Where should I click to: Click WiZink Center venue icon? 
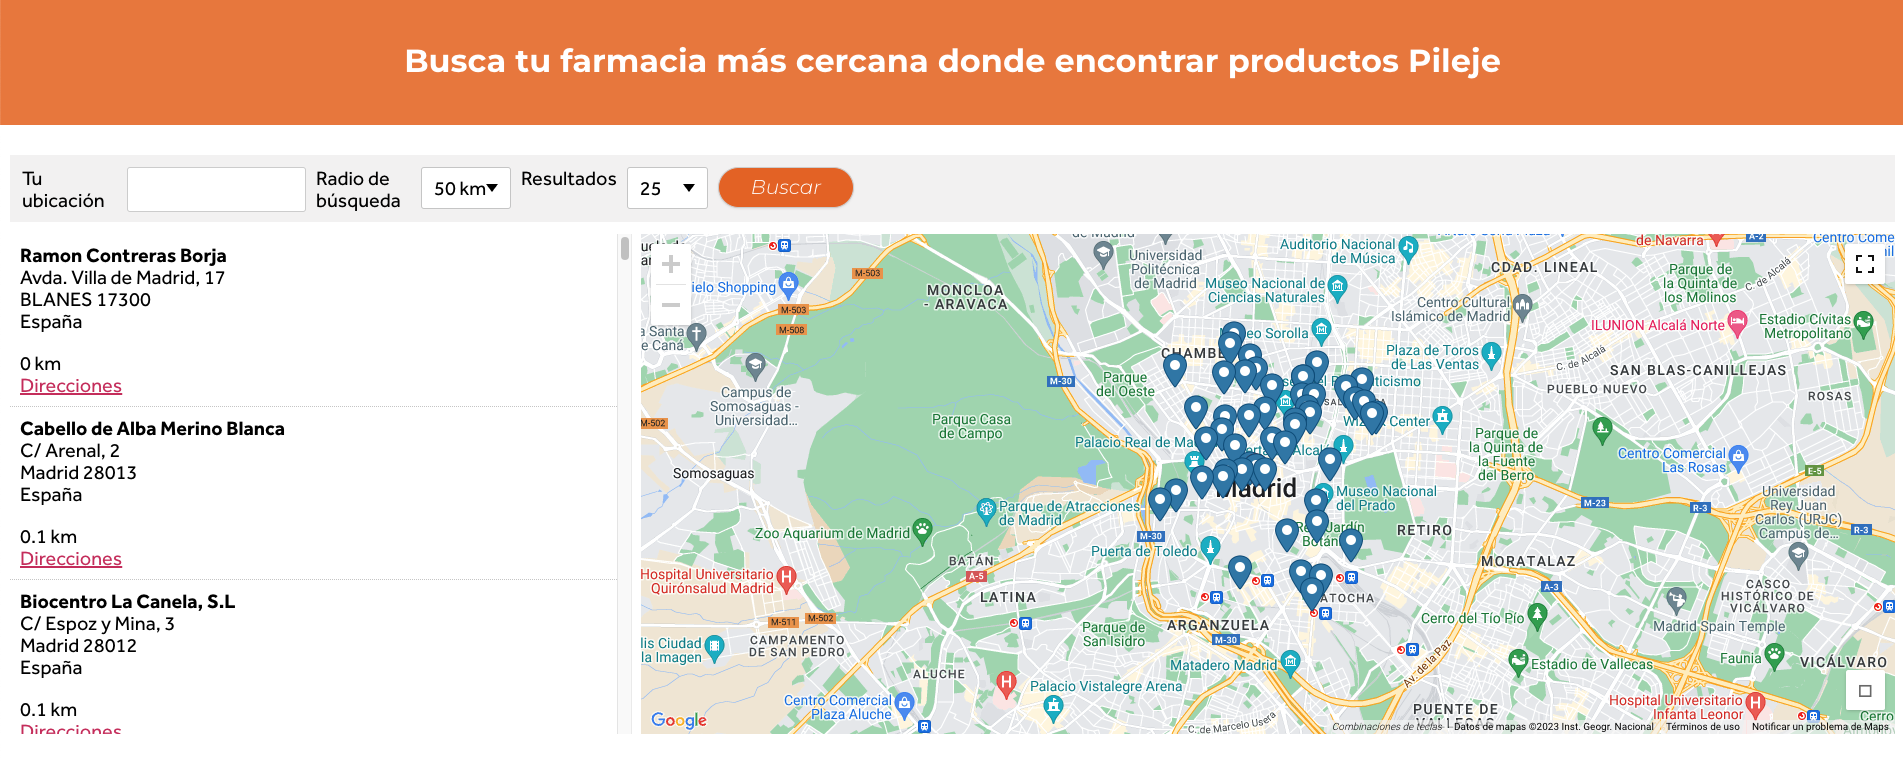[x=1441, y=417]
